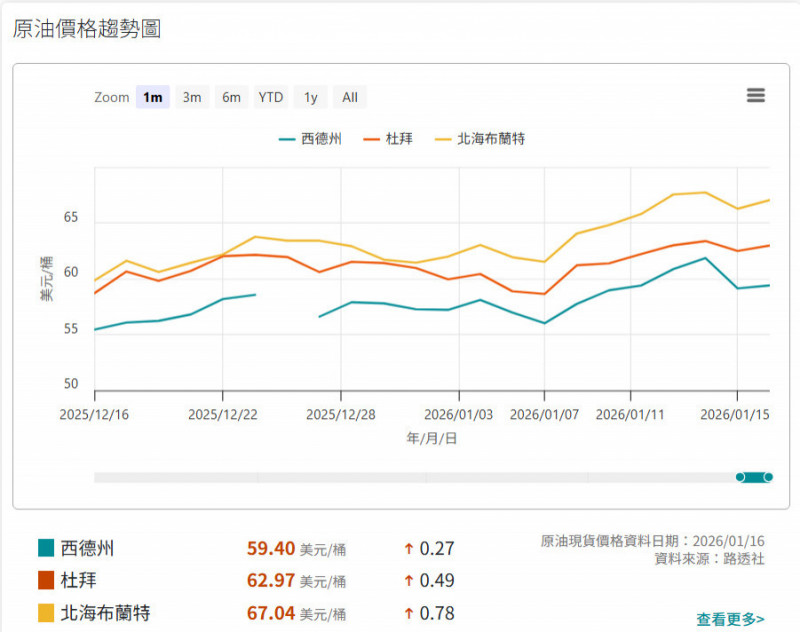Screen dimensions: 800x632
Task: Select the 1m zoom range
Action: point(152,97)
